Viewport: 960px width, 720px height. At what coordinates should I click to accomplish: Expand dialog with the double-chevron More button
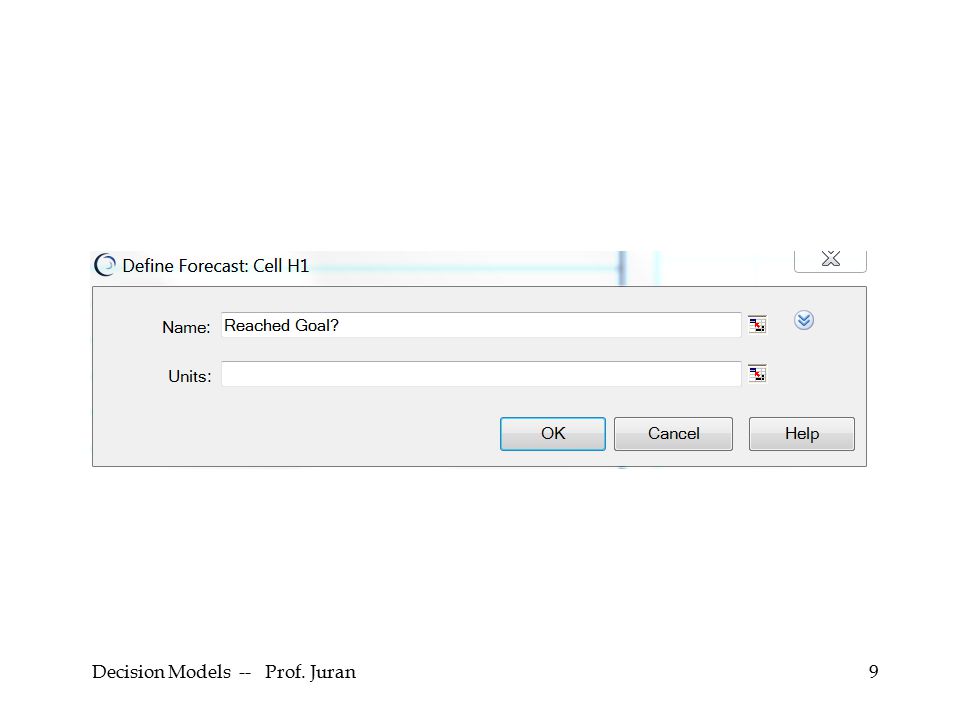pyautogui.click(x=803, y=320)
